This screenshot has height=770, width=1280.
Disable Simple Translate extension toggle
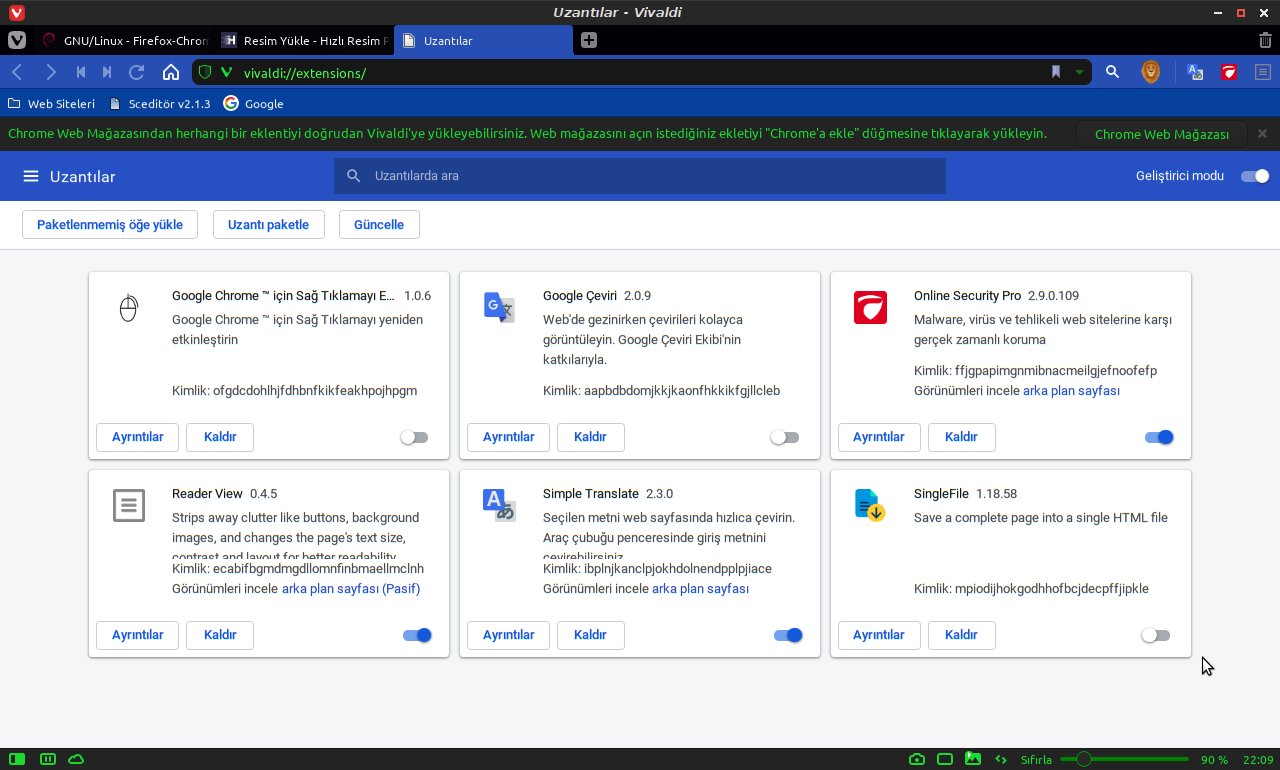click(788, 635)
